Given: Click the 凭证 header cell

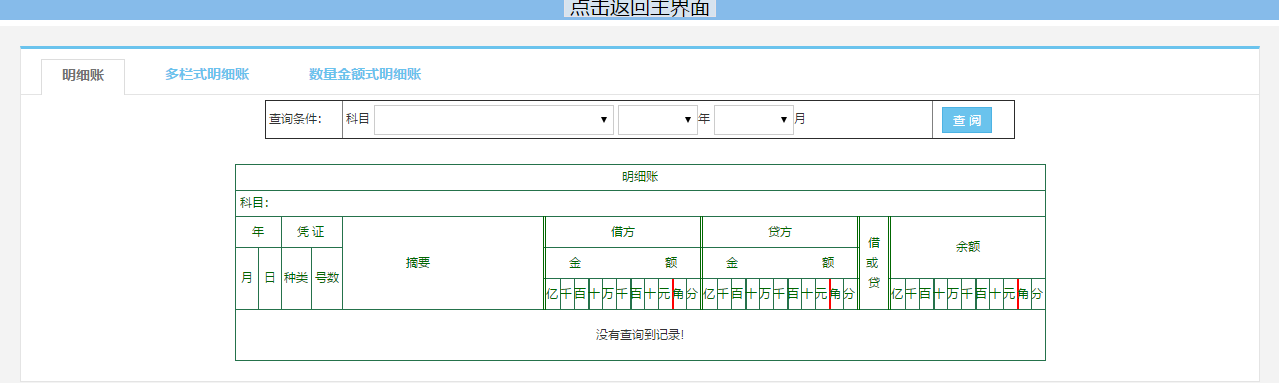Looking at the screenshot, I should [312, 232].
